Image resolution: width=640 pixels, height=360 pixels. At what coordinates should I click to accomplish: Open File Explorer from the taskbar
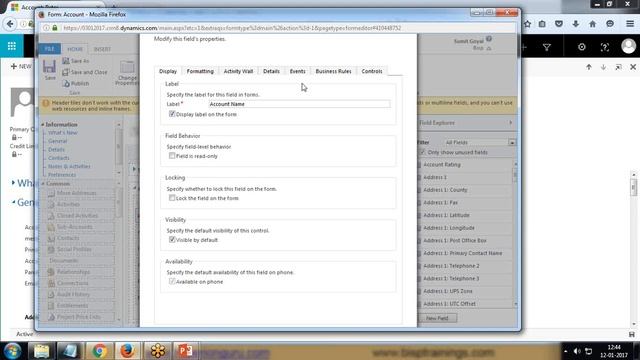[41, 351]
